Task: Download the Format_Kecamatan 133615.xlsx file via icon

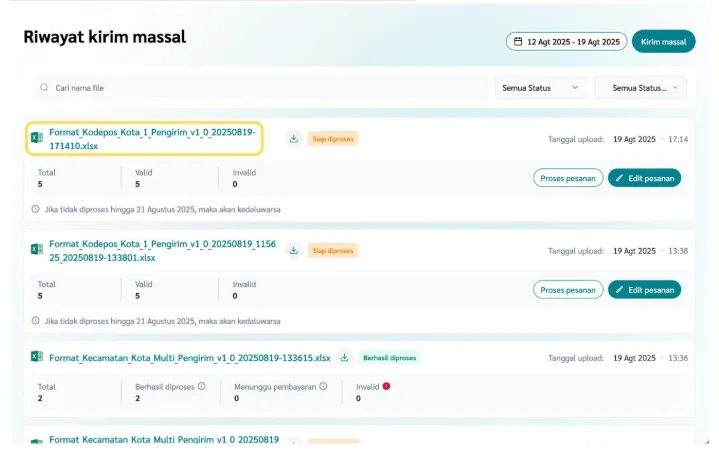Action: coord(344,357)
